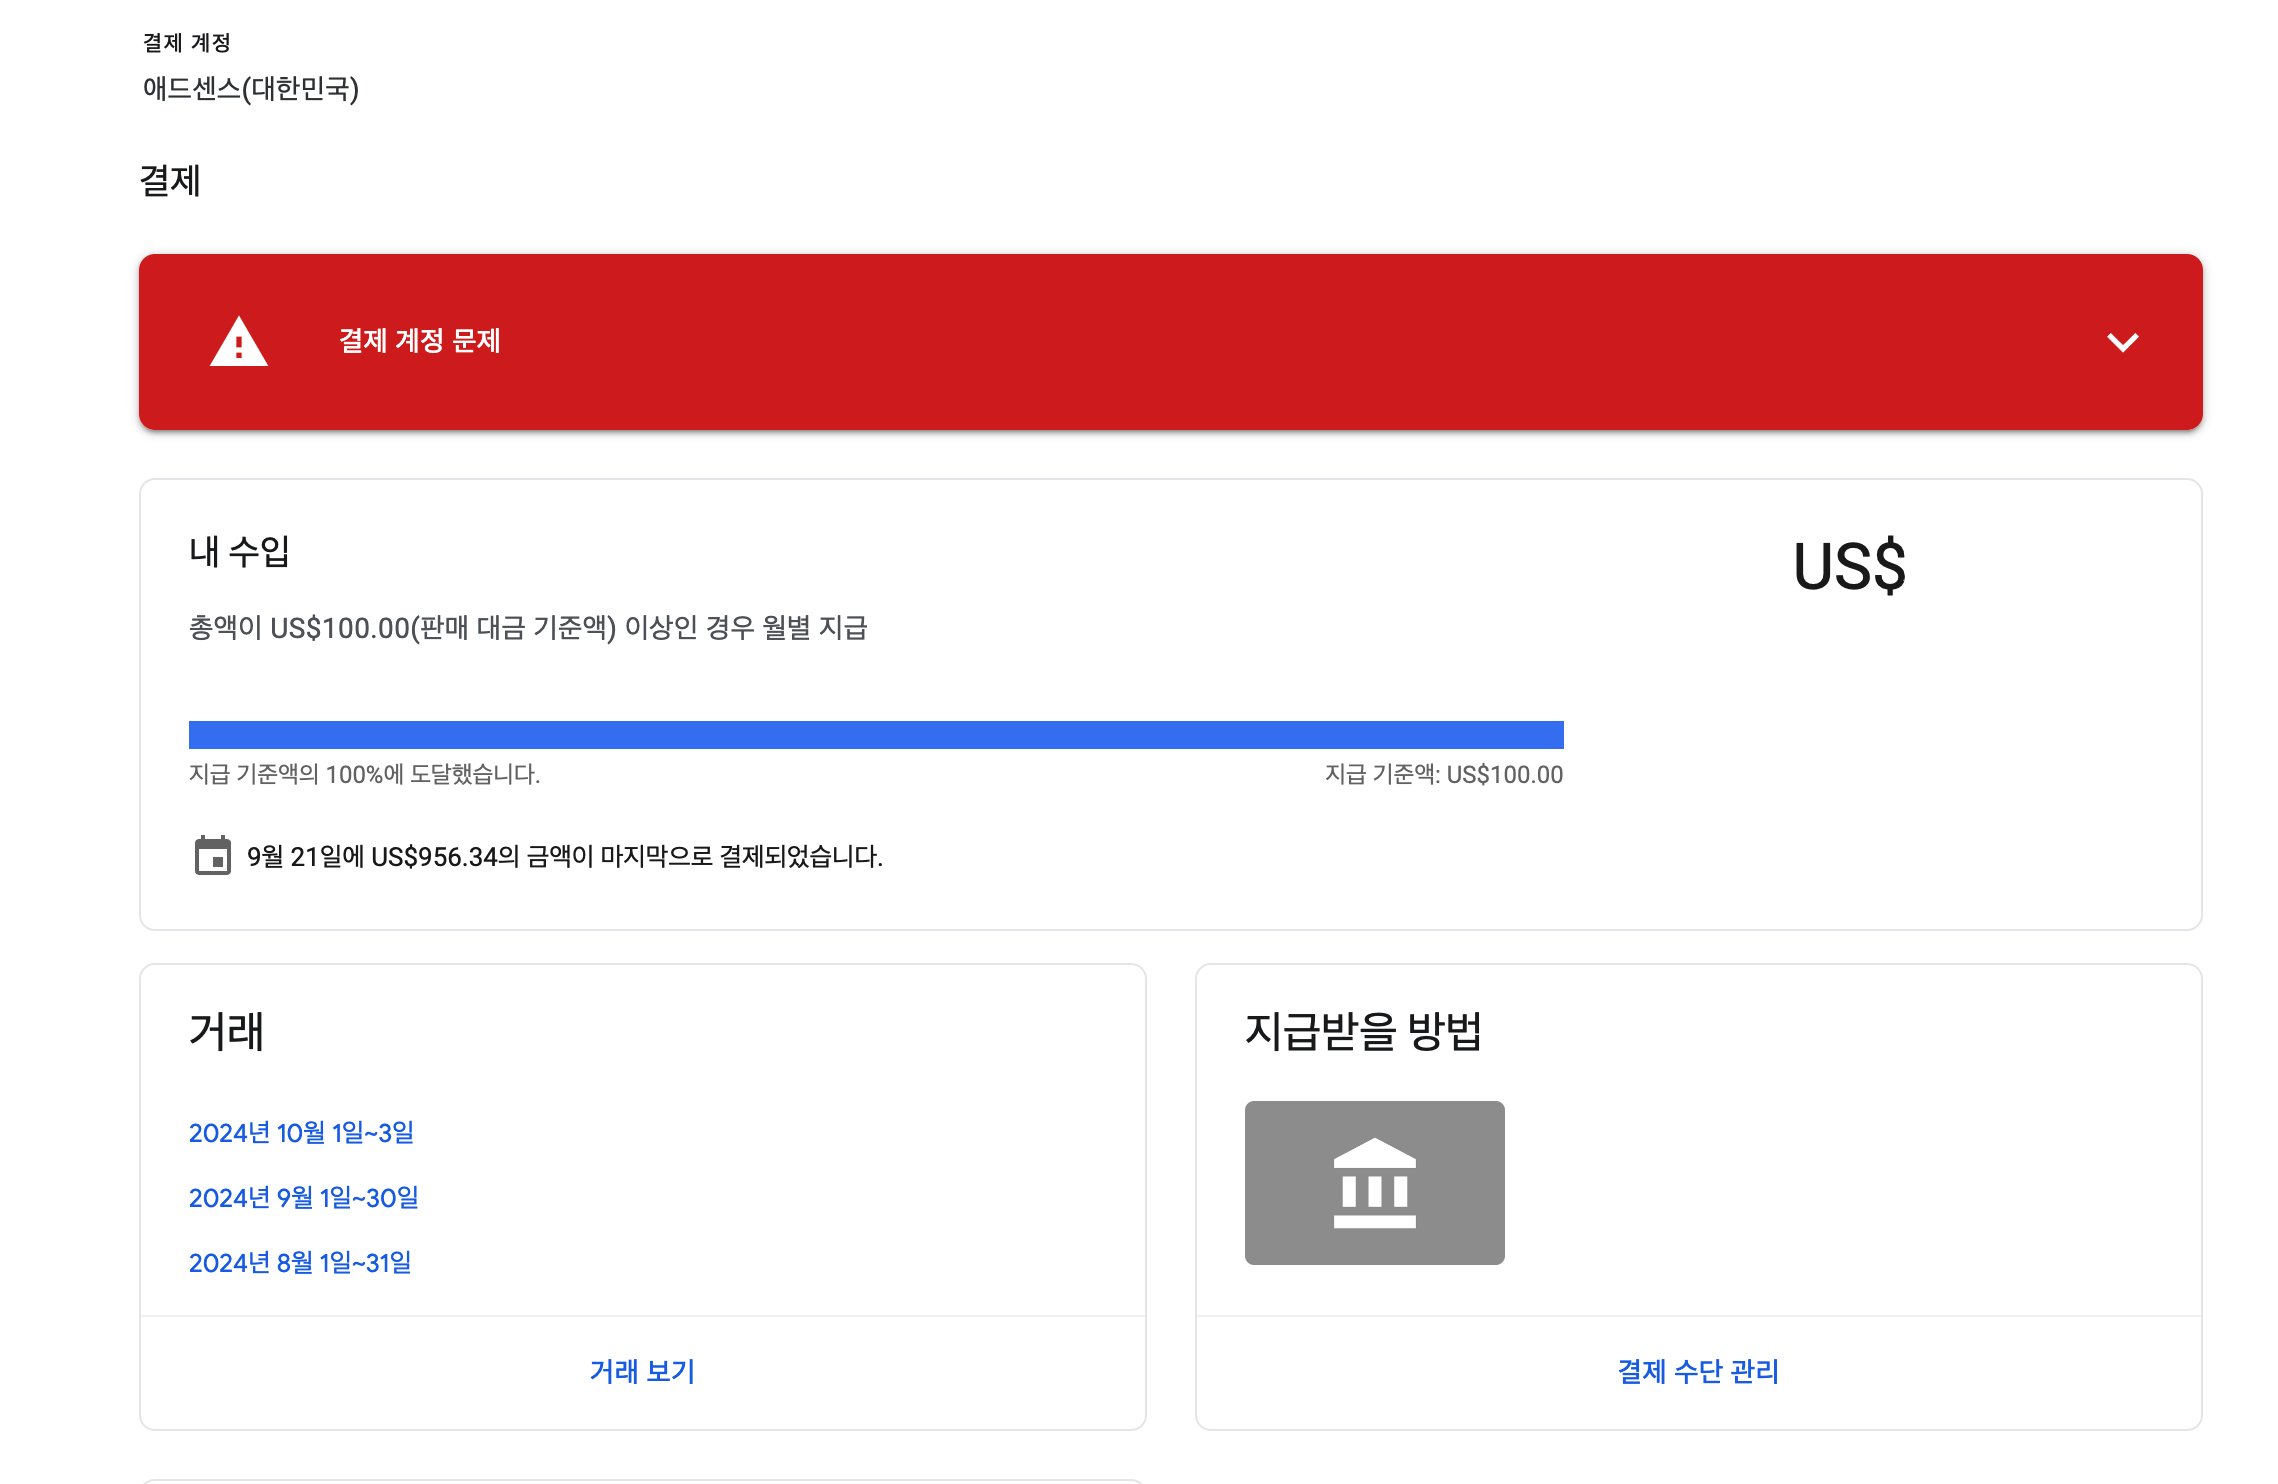
Task: Open 결제 수단 관리 payment method settings
Action: point(1697,1371)
